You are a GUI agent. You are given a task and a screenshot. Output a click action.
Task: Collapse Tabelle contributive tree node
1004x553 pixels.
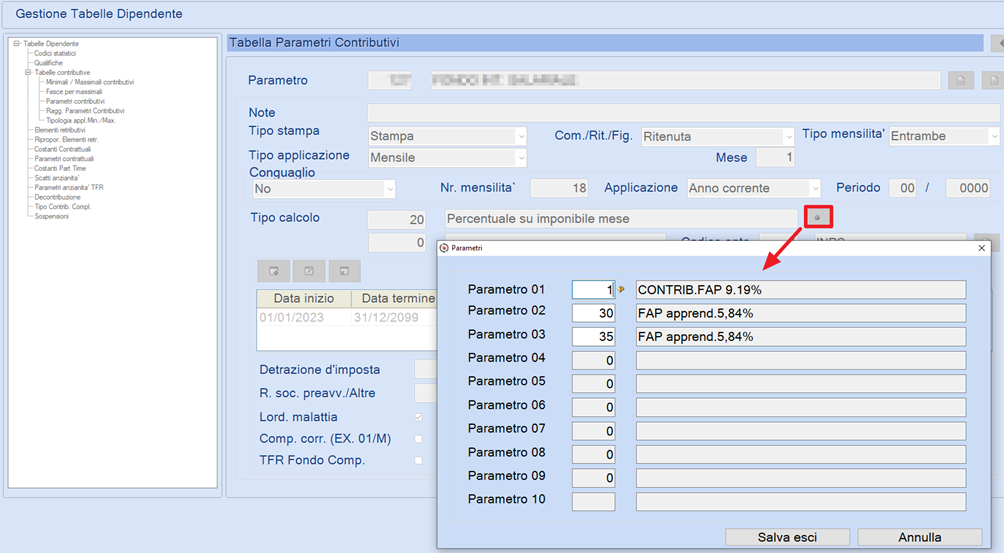pos(28,72)
